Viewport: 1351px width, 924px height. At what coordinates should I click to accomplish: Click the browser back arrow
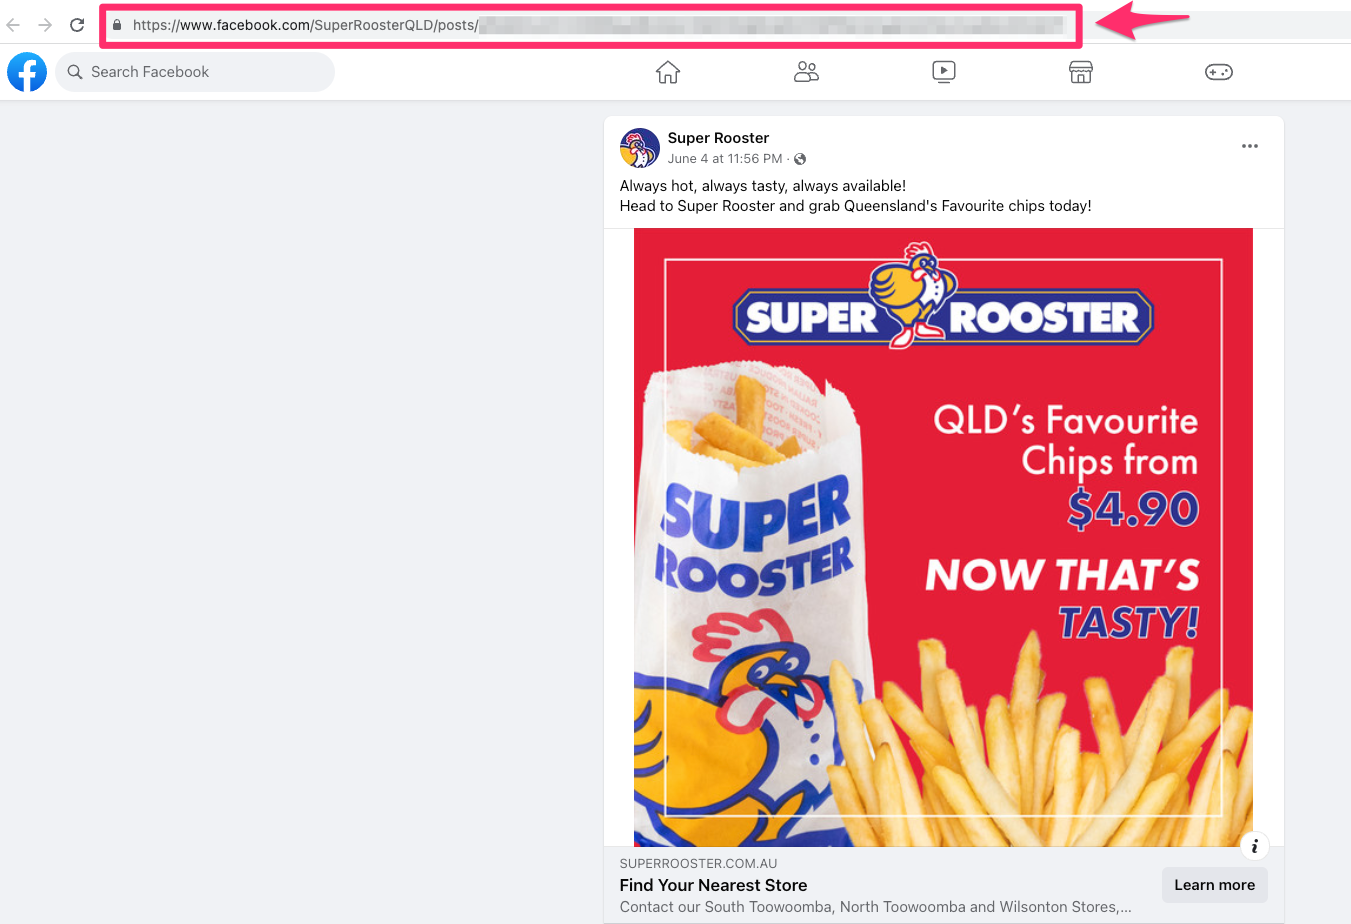pos(13,25)
